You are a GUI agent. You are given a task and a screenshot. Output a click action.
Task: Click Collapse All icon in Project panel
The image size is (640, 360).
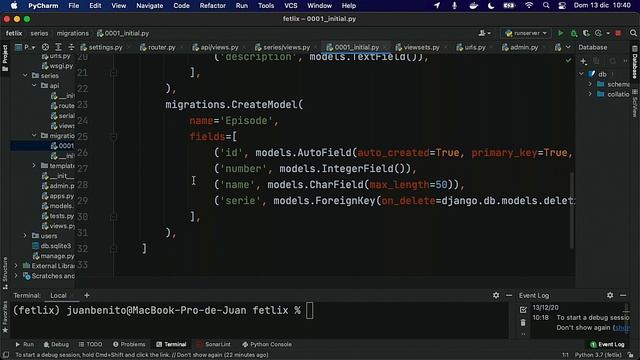(71, 47)
